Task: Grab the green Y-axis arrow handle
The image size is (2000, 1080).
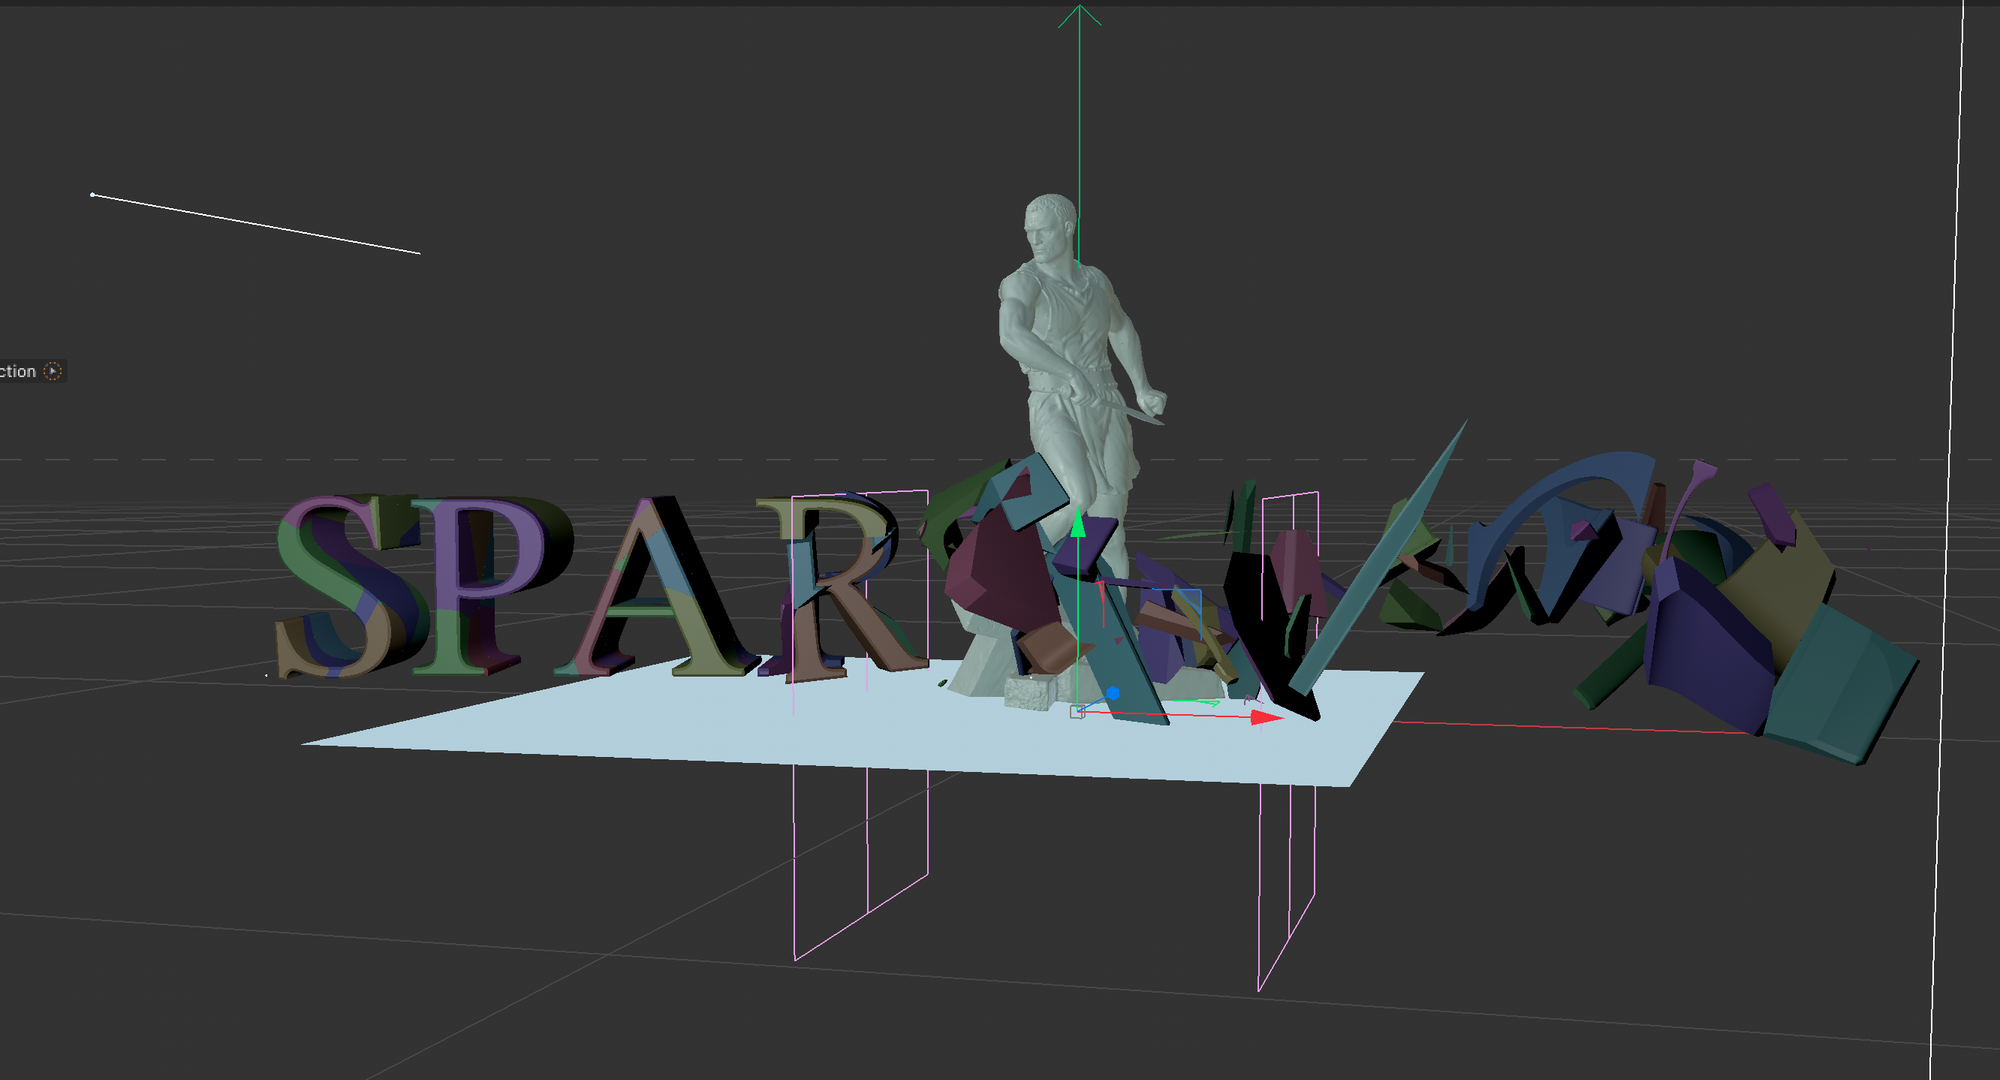Action: (1078, 524)
